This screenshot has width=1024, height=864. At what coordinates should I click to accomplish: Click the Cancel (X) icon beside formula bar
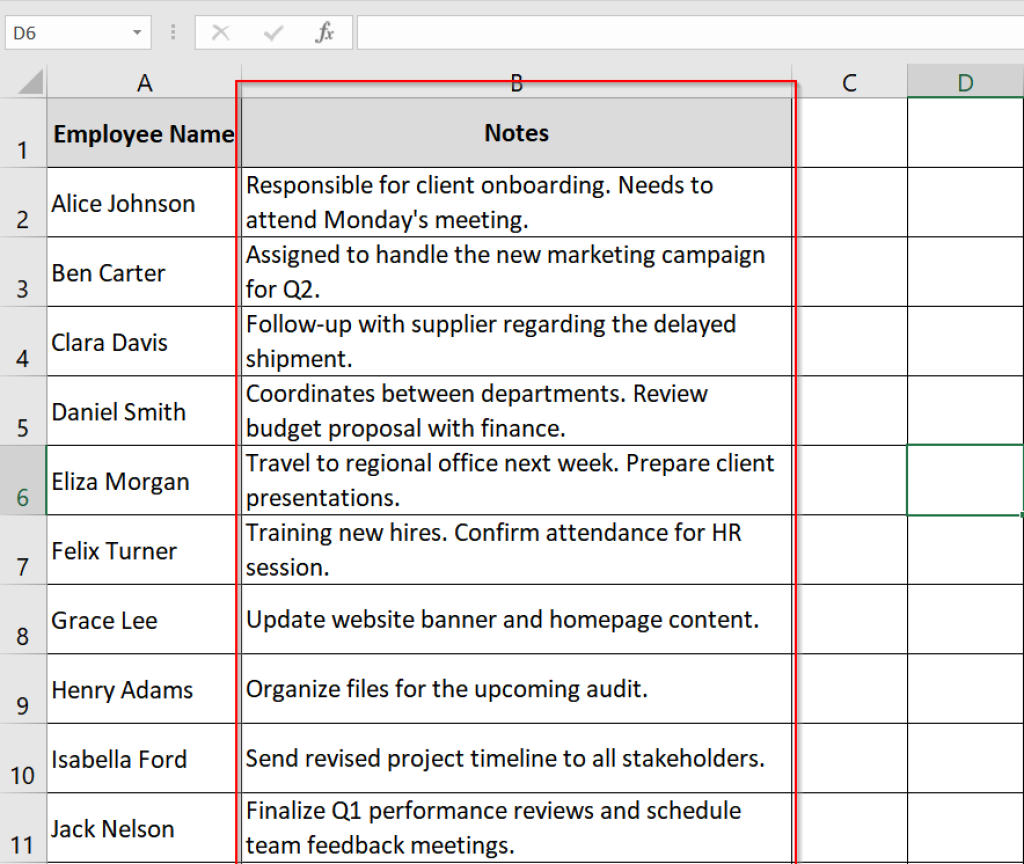click(220, 32)
